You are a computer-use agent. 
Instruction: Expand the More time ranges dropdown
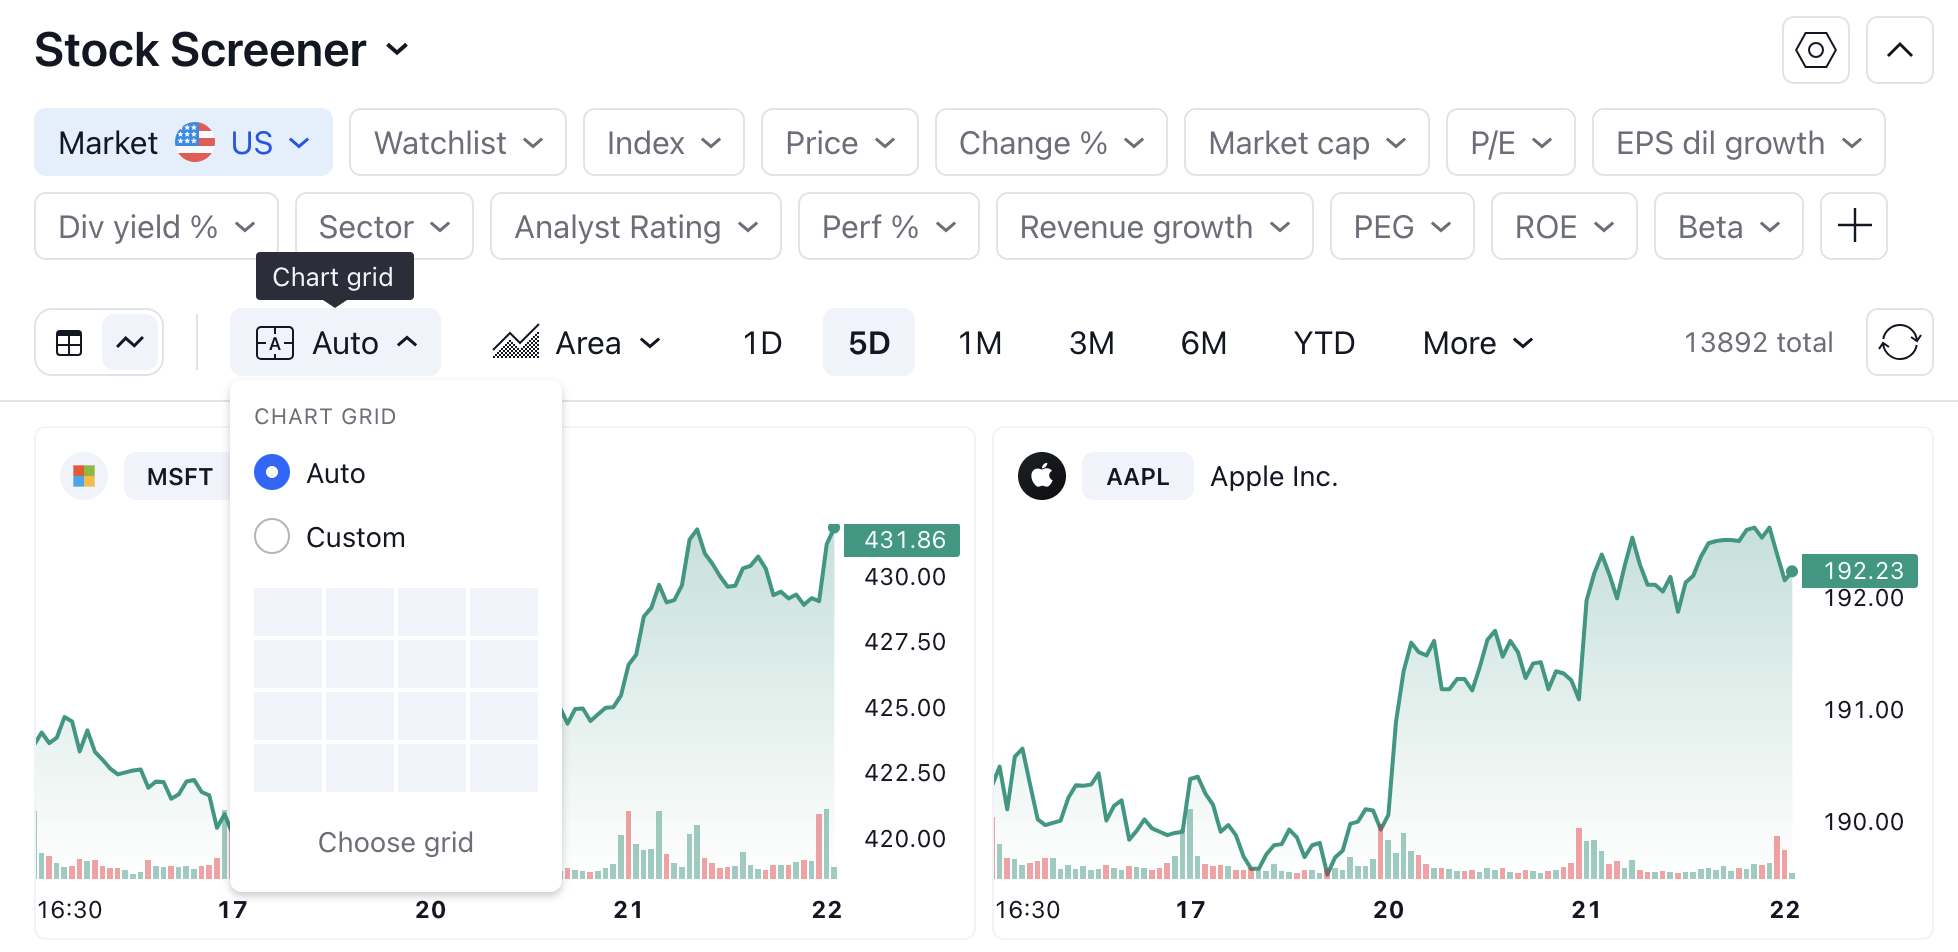click(x=1477, y=343)
